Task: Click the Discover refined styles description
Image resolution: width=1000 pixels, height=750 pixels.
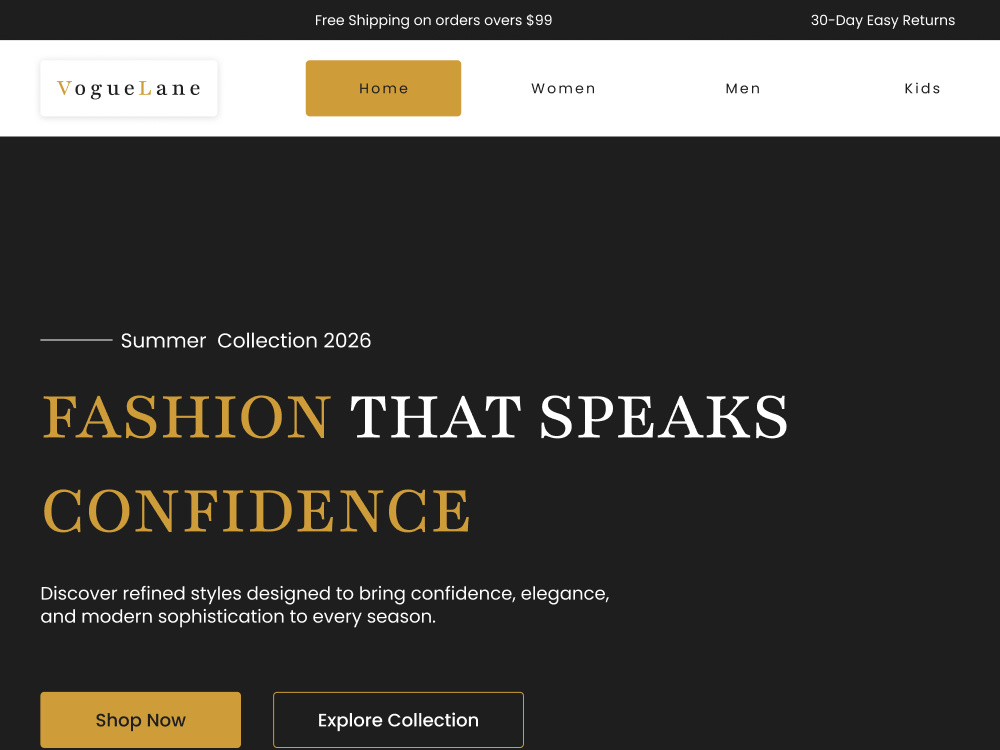Action: coord(325,605)
